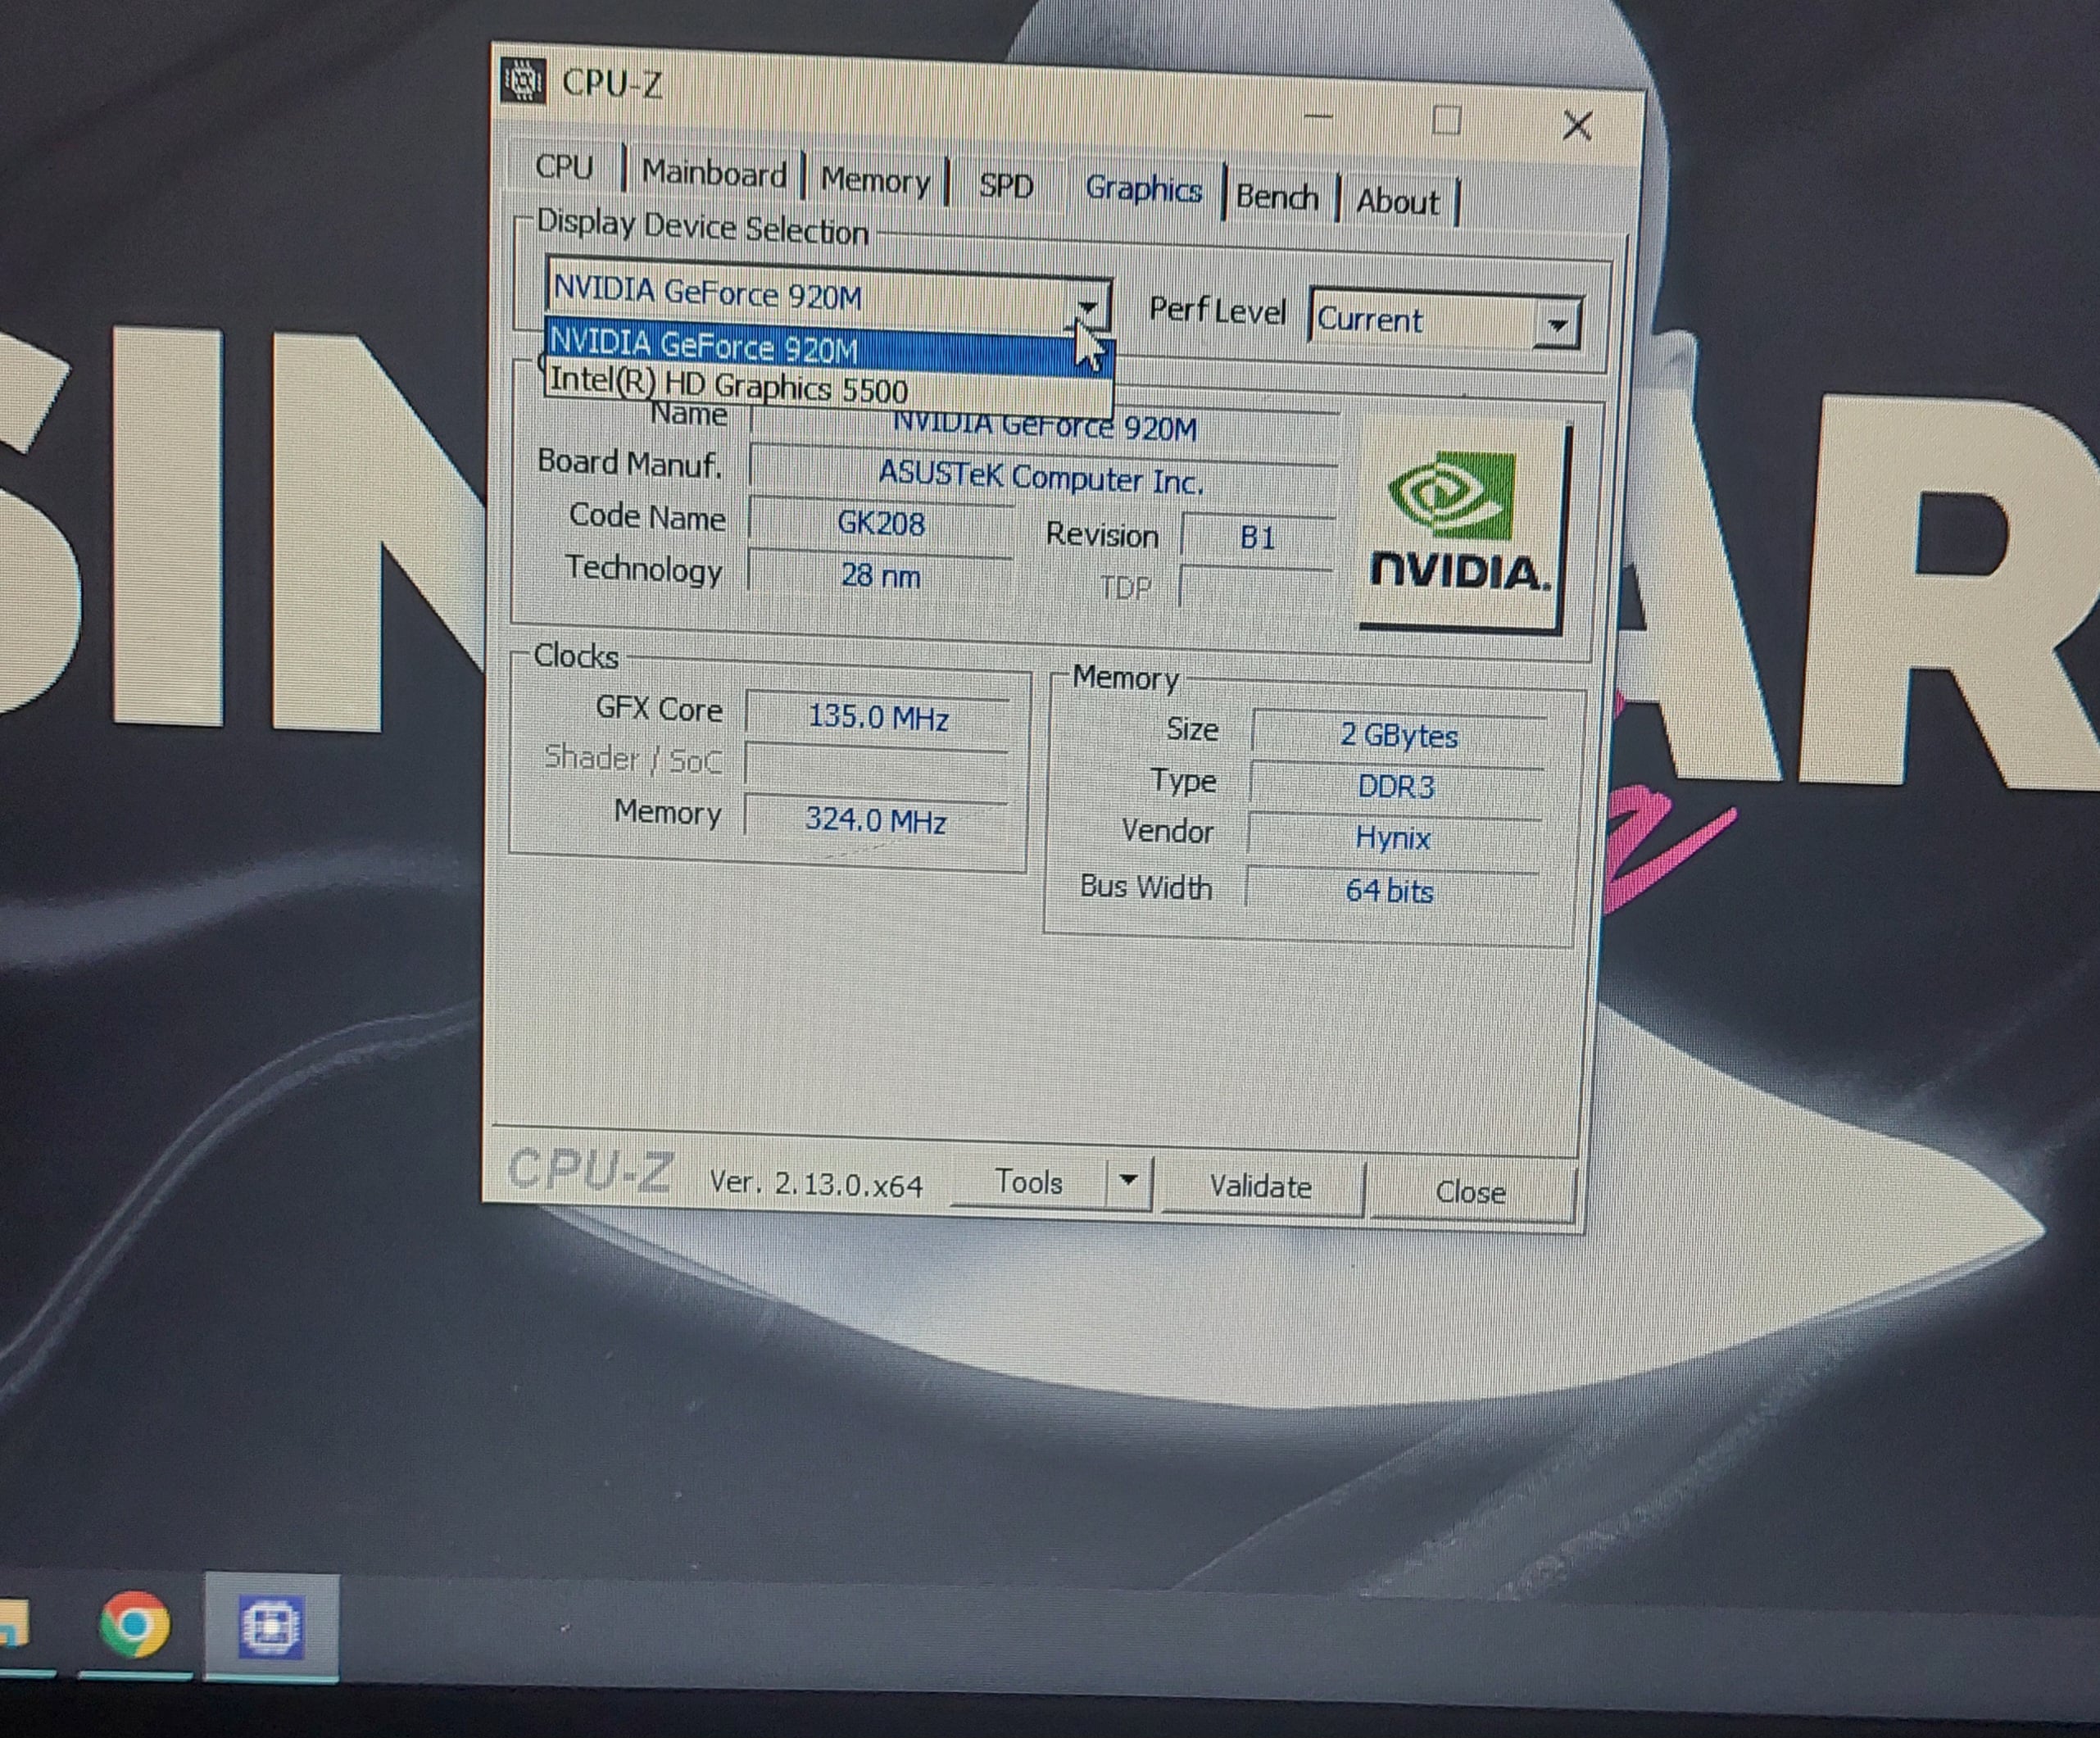Close CPU-Z with the title bar X
The image size is (2100, 1738).
[x=1577, y=126]
